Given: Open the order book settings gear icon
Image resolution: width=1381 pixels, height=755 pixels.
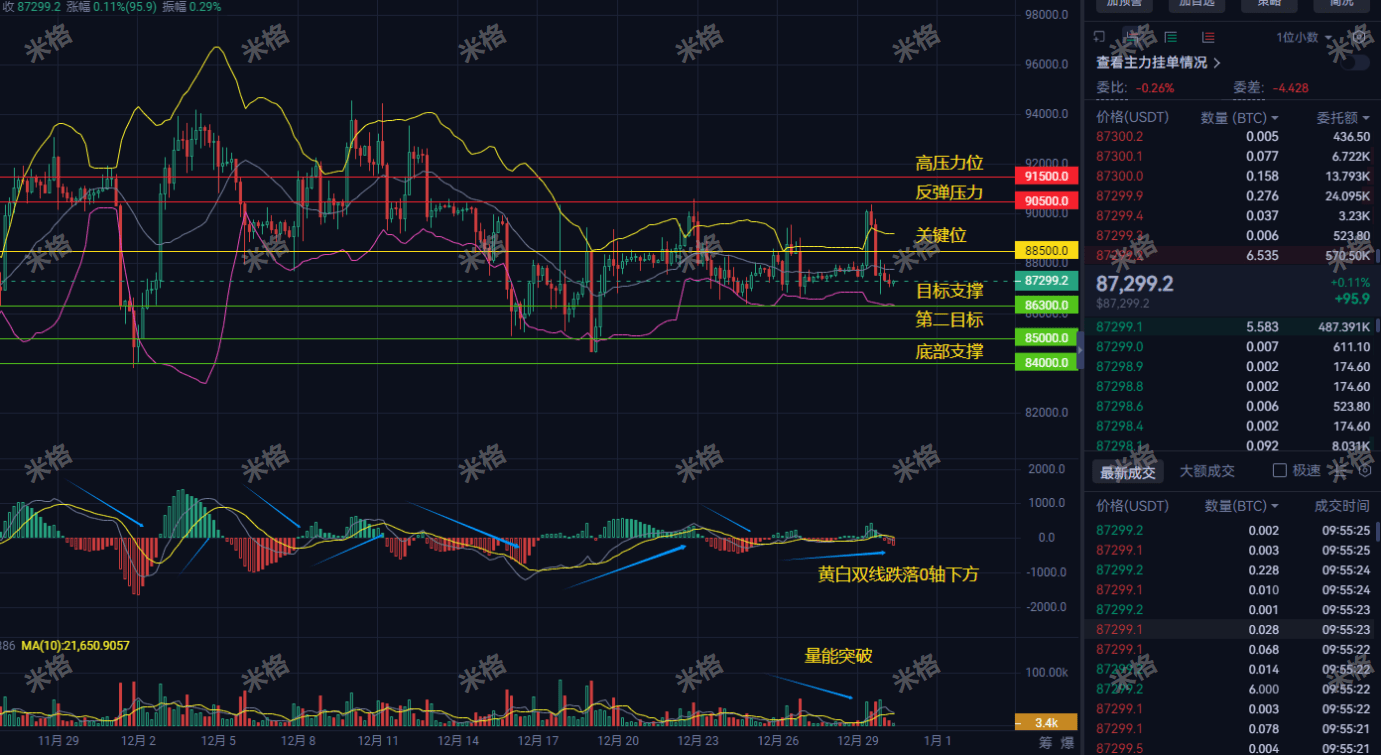Looking at the screenshot, I should tap(1359, 38).
